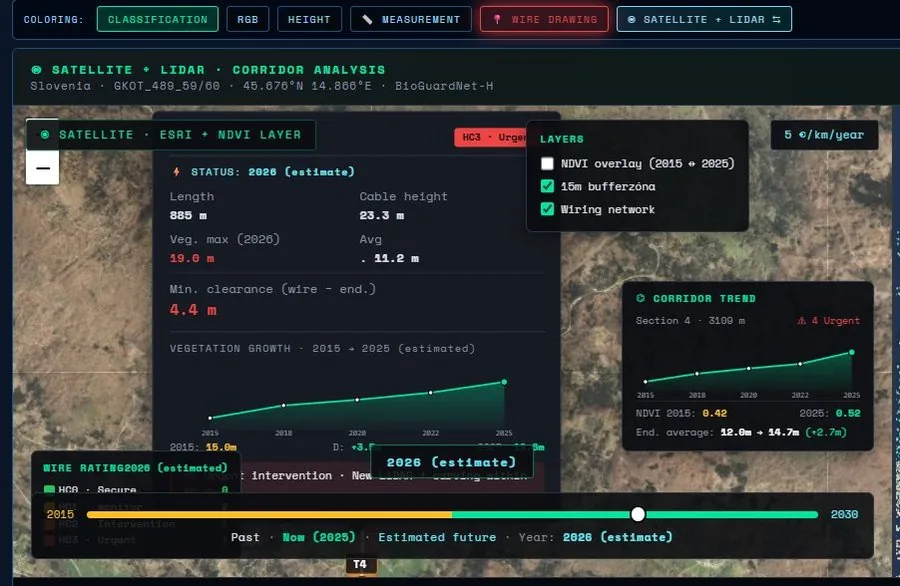The height and width of the screenshot is (586, 900).
Task: Click the 5 €/km/year cost label
Action: [824, 135]
